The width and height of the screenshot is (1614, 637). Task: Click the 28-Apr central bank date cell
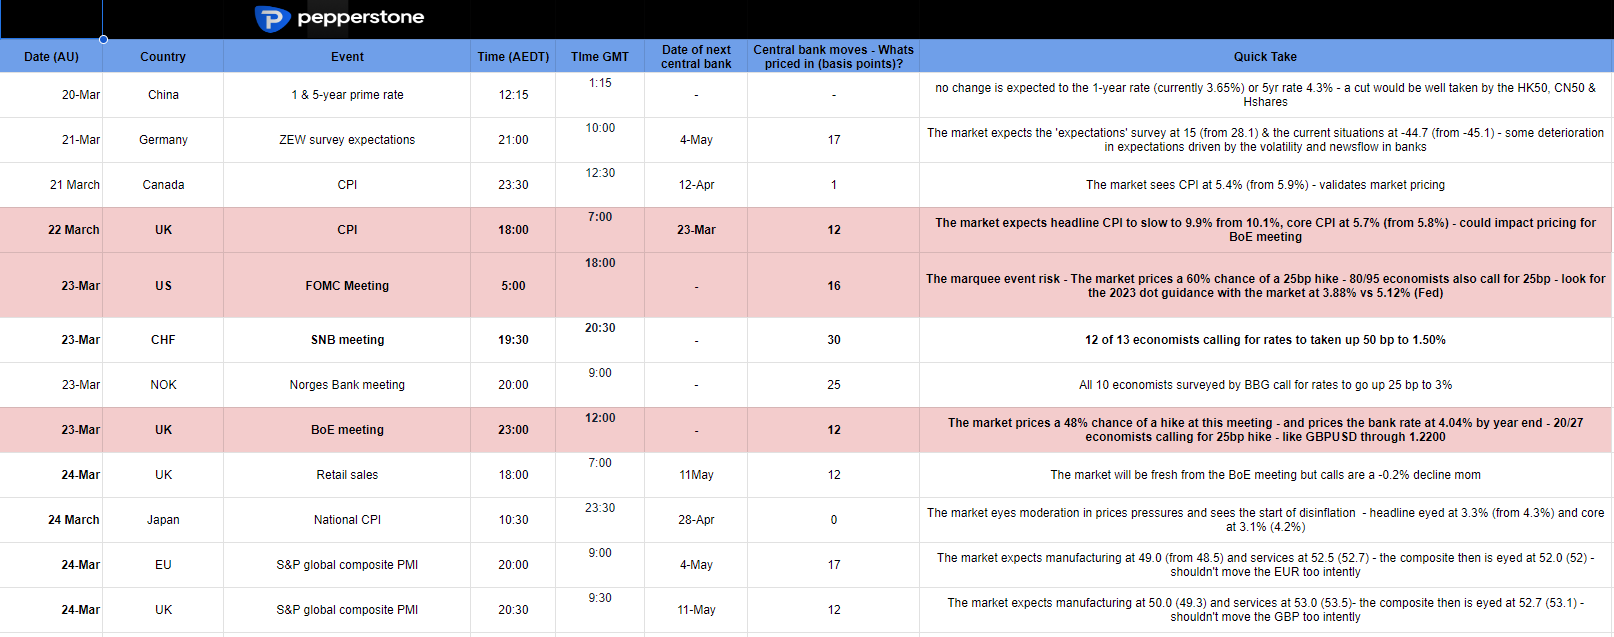696,520
